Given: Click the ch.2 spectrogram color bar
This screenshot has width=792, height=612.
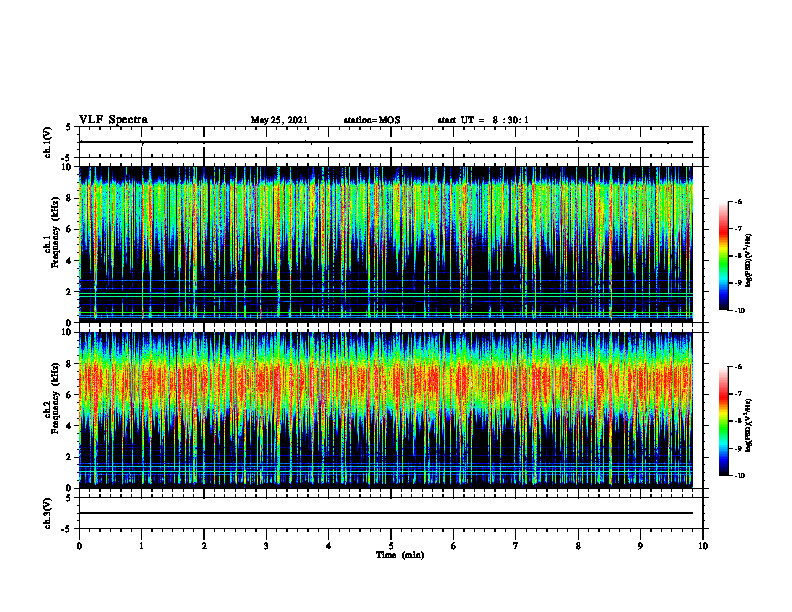Looking at the screenshot, I should pyautogui.click(x=723, y=421).
